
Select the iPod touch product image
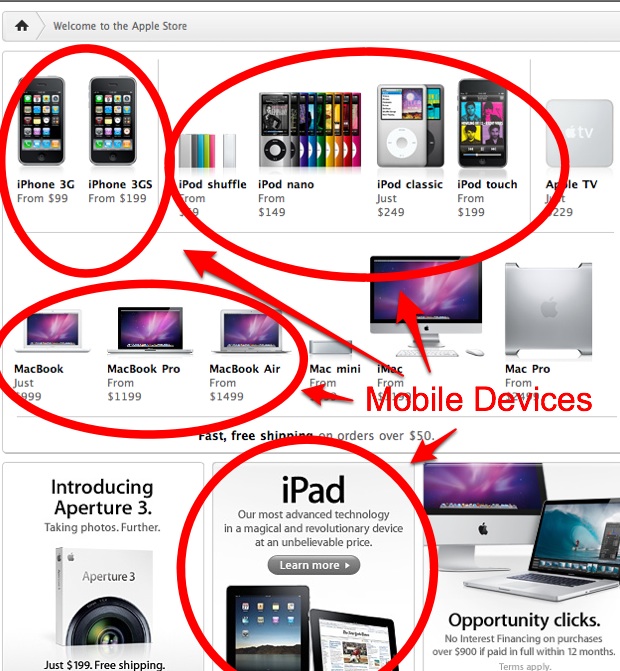click(x=483, y=123)
